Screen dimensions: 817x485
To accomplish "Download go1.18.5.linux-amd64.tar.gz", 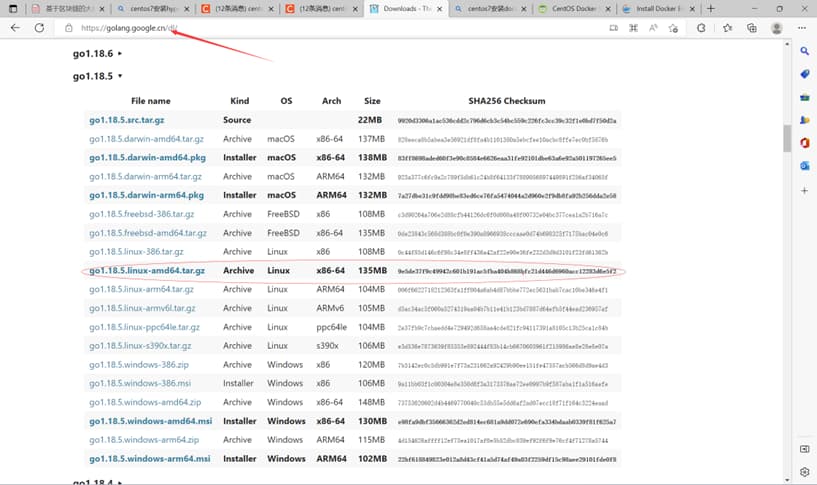I will (147, 270).
